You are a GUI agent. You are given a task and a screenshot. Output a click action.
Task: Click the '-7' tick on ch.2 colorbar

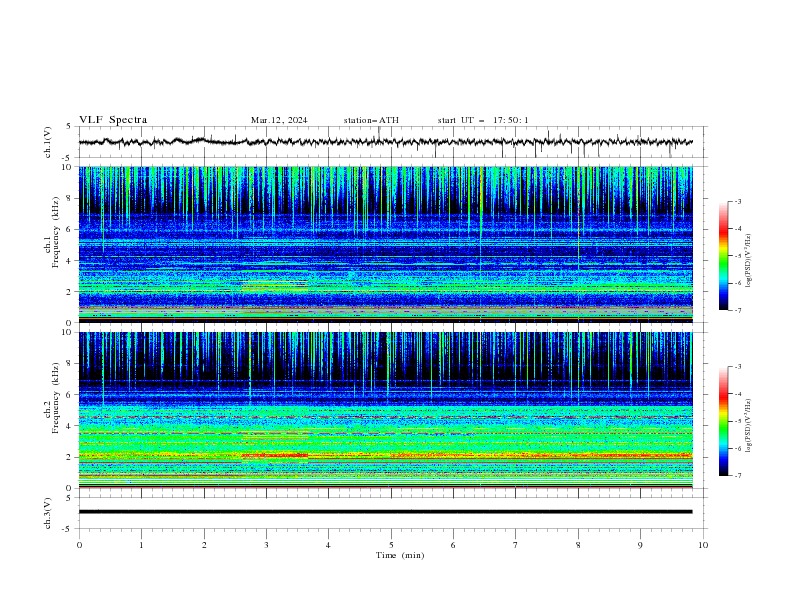[737, 475]
